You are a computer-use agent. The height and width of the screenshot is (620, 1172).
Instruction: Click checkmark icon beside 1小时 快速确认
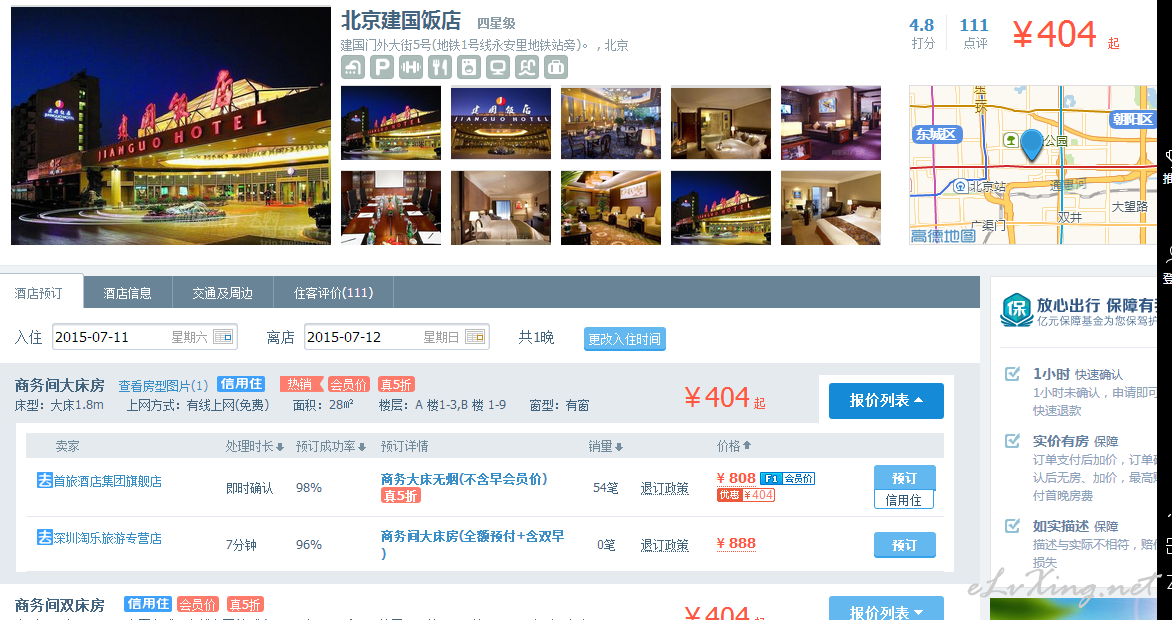pos(1012,373)
